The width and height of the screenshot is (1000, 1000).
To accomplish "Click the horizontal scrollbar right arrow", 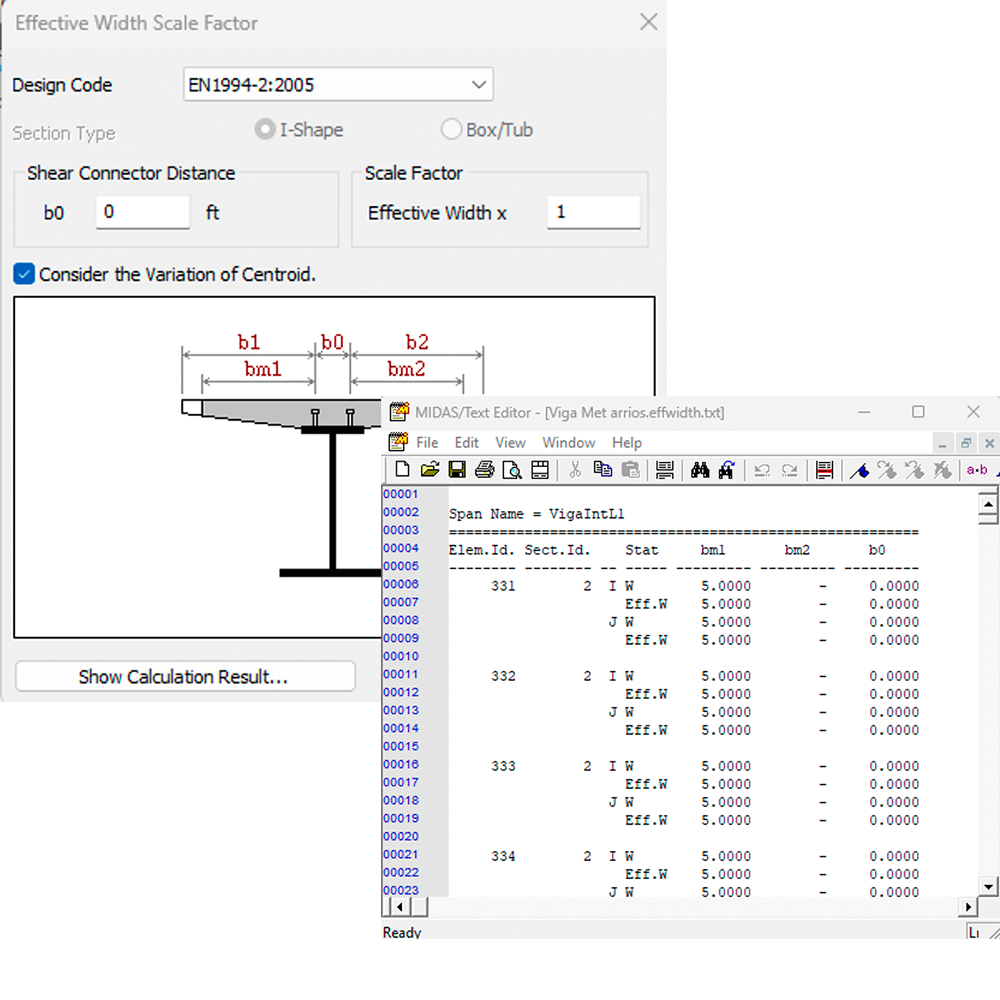I will click(x=968, y=906).
